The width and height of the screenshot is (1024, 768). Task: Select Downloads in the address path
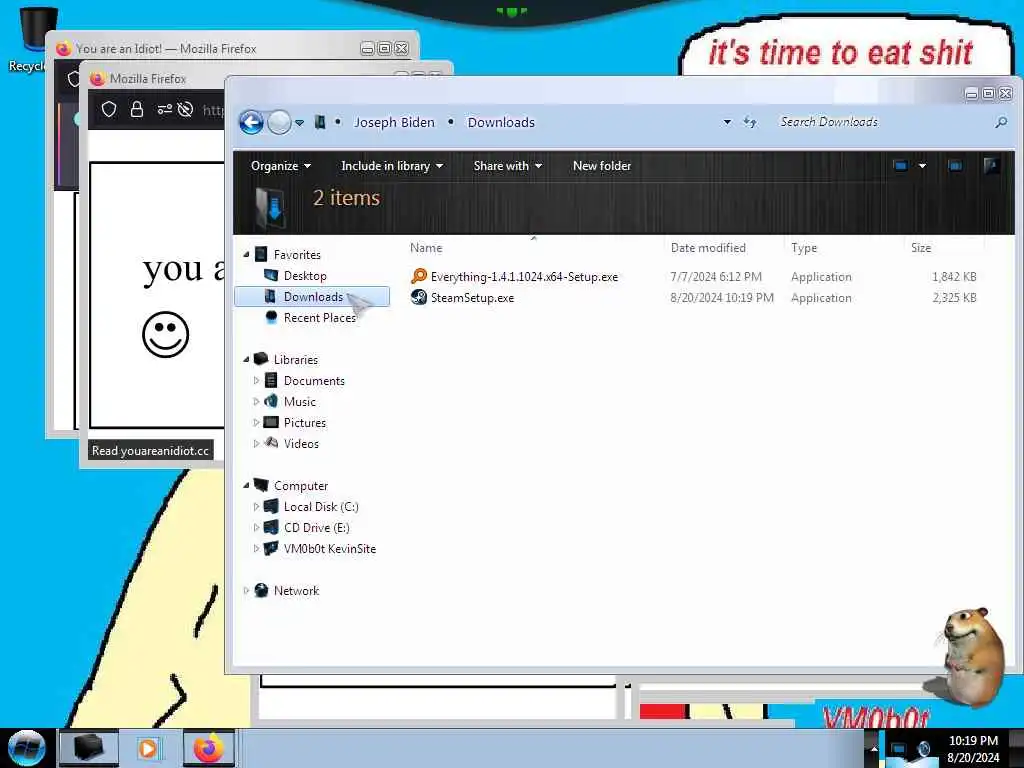[501, 122]
